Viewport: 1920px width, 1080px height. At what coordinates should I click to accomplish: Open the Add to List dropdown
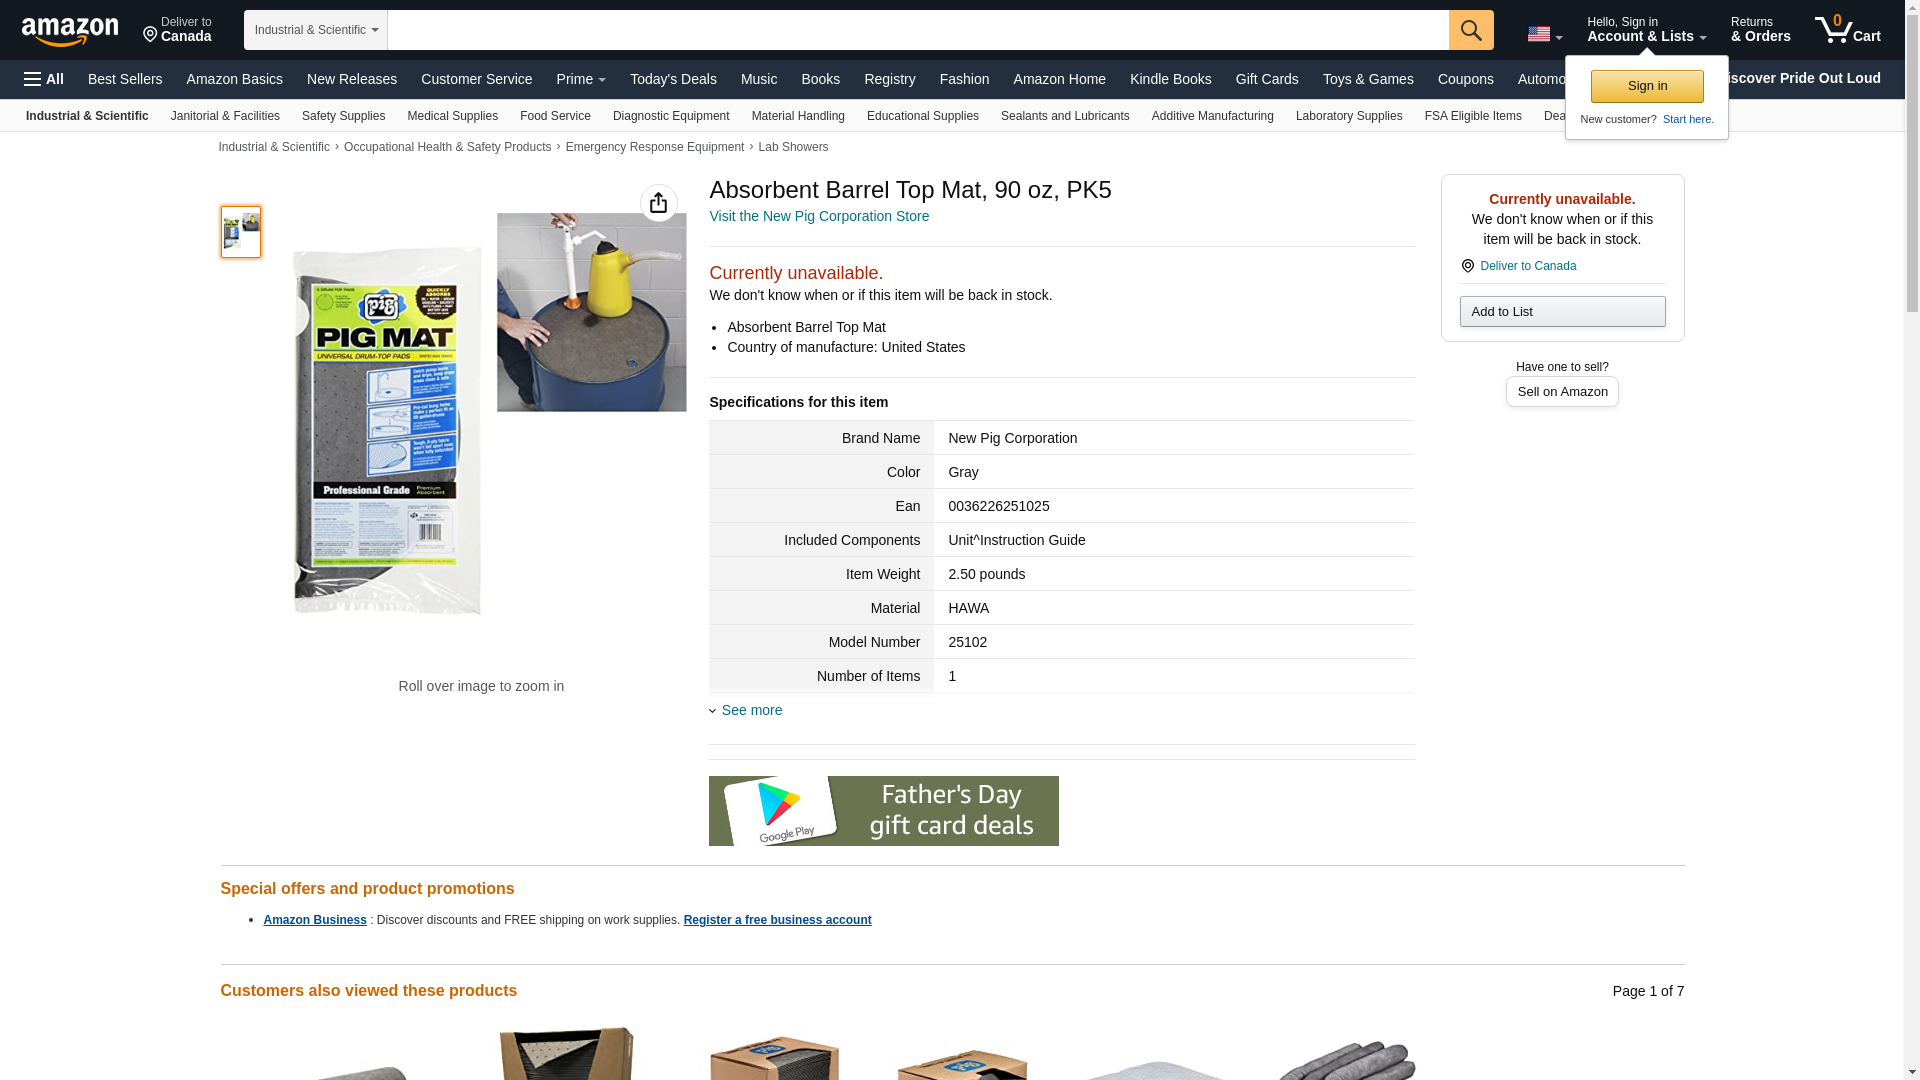(x=1562, y=312)
